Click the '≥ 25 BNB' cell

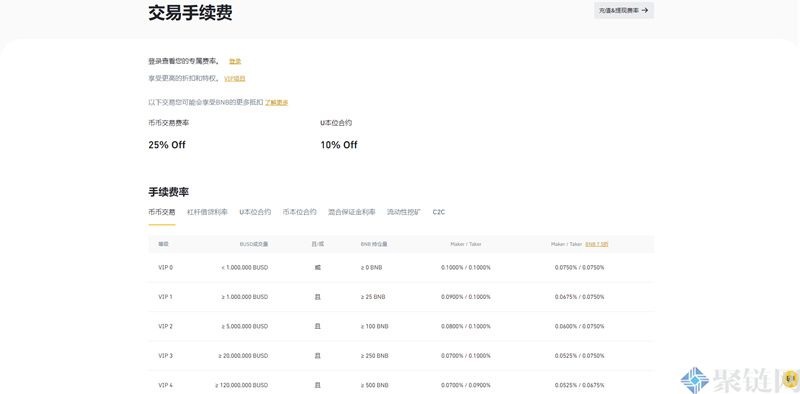(373, 297)
